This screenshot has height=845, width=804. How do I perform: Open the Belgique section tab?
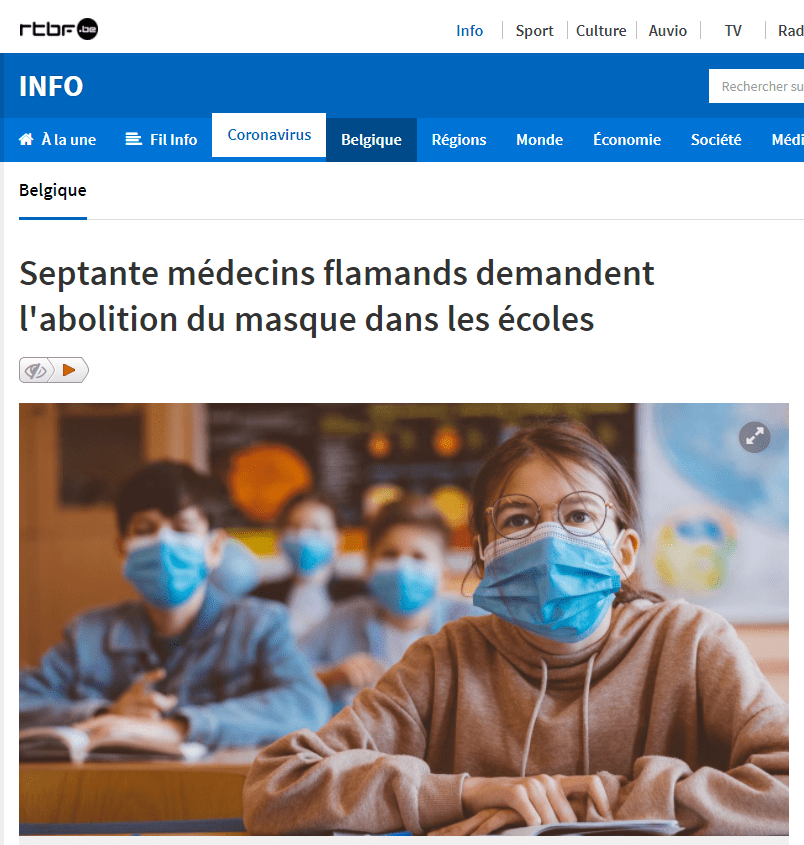(x=371, y=140)
